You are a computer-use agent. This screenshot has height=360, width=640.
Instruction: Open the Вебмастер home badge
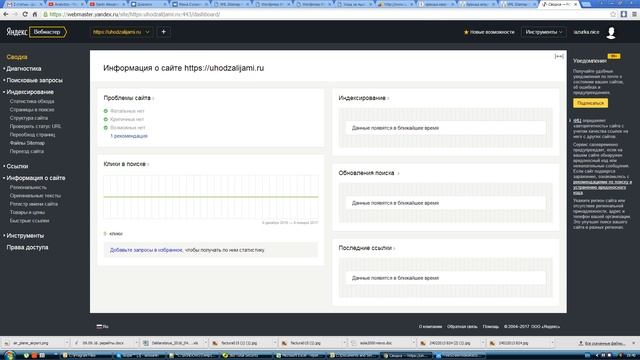click(48, 32)
